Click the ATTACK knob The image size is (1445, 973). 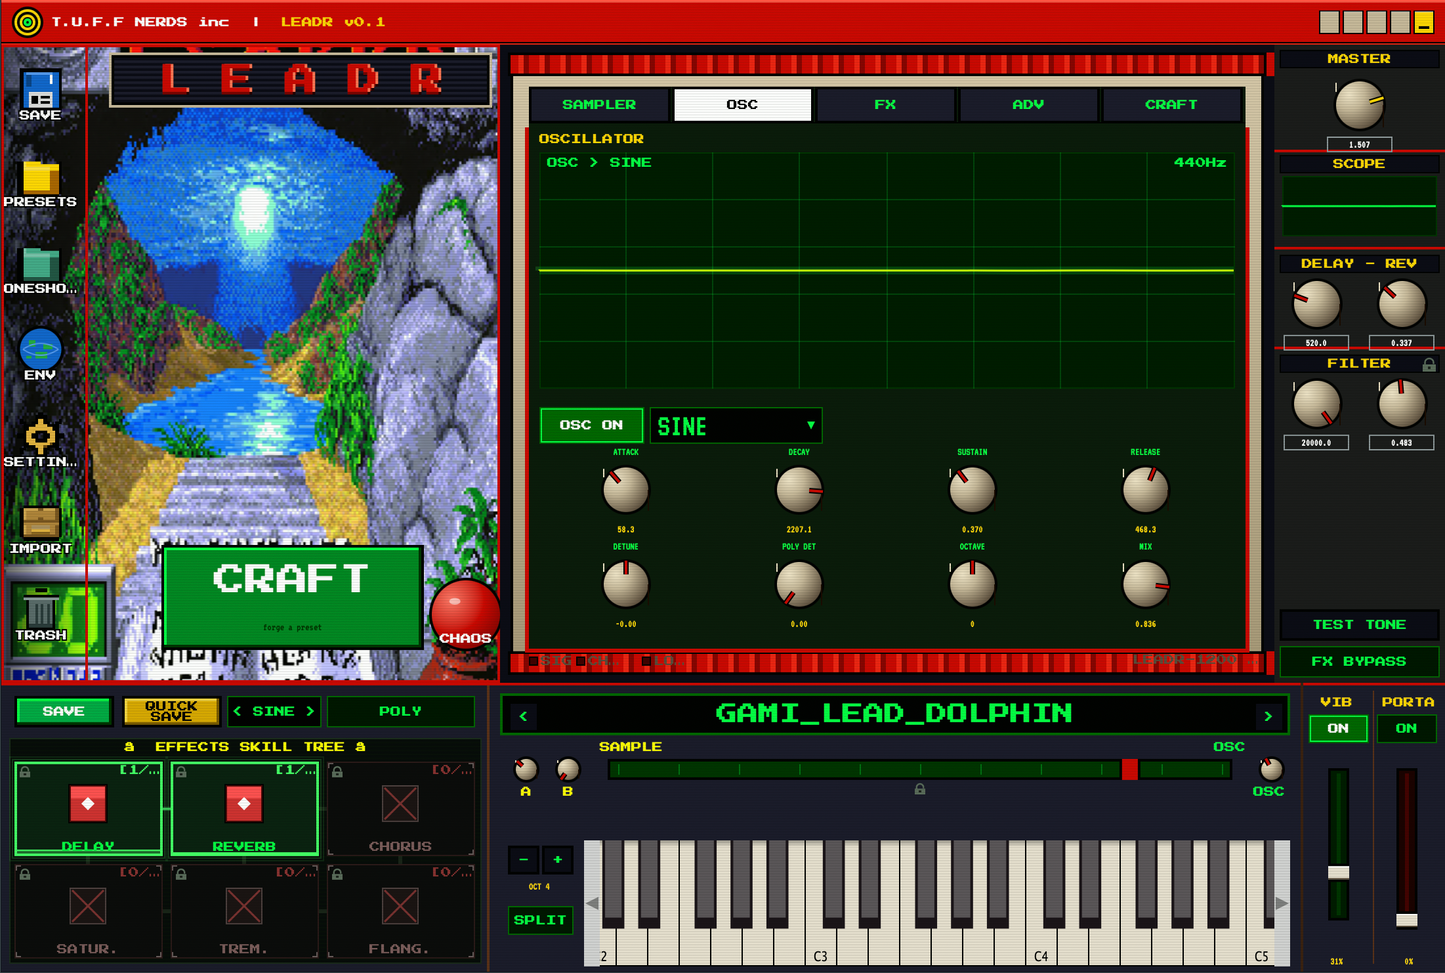[626, 490]
